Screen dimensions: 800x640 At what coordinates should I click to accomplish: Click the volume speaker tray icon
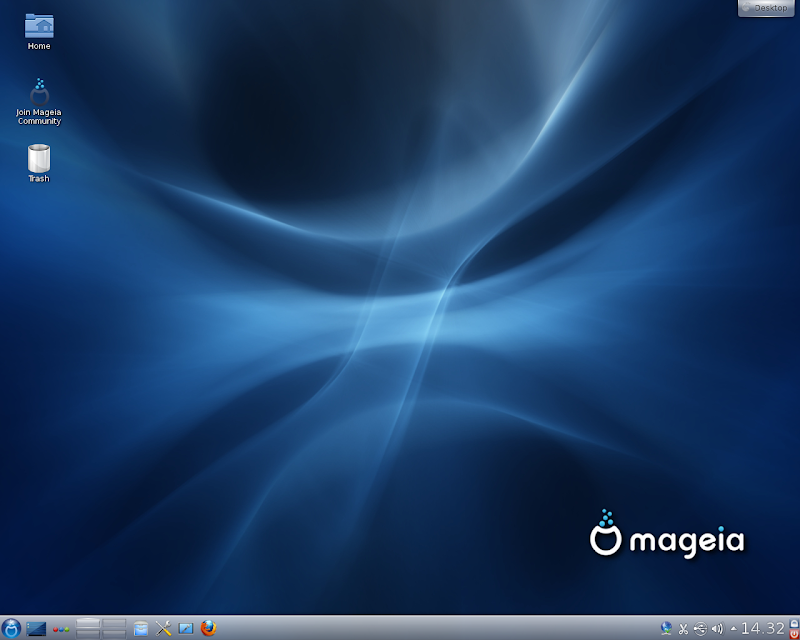717,629
